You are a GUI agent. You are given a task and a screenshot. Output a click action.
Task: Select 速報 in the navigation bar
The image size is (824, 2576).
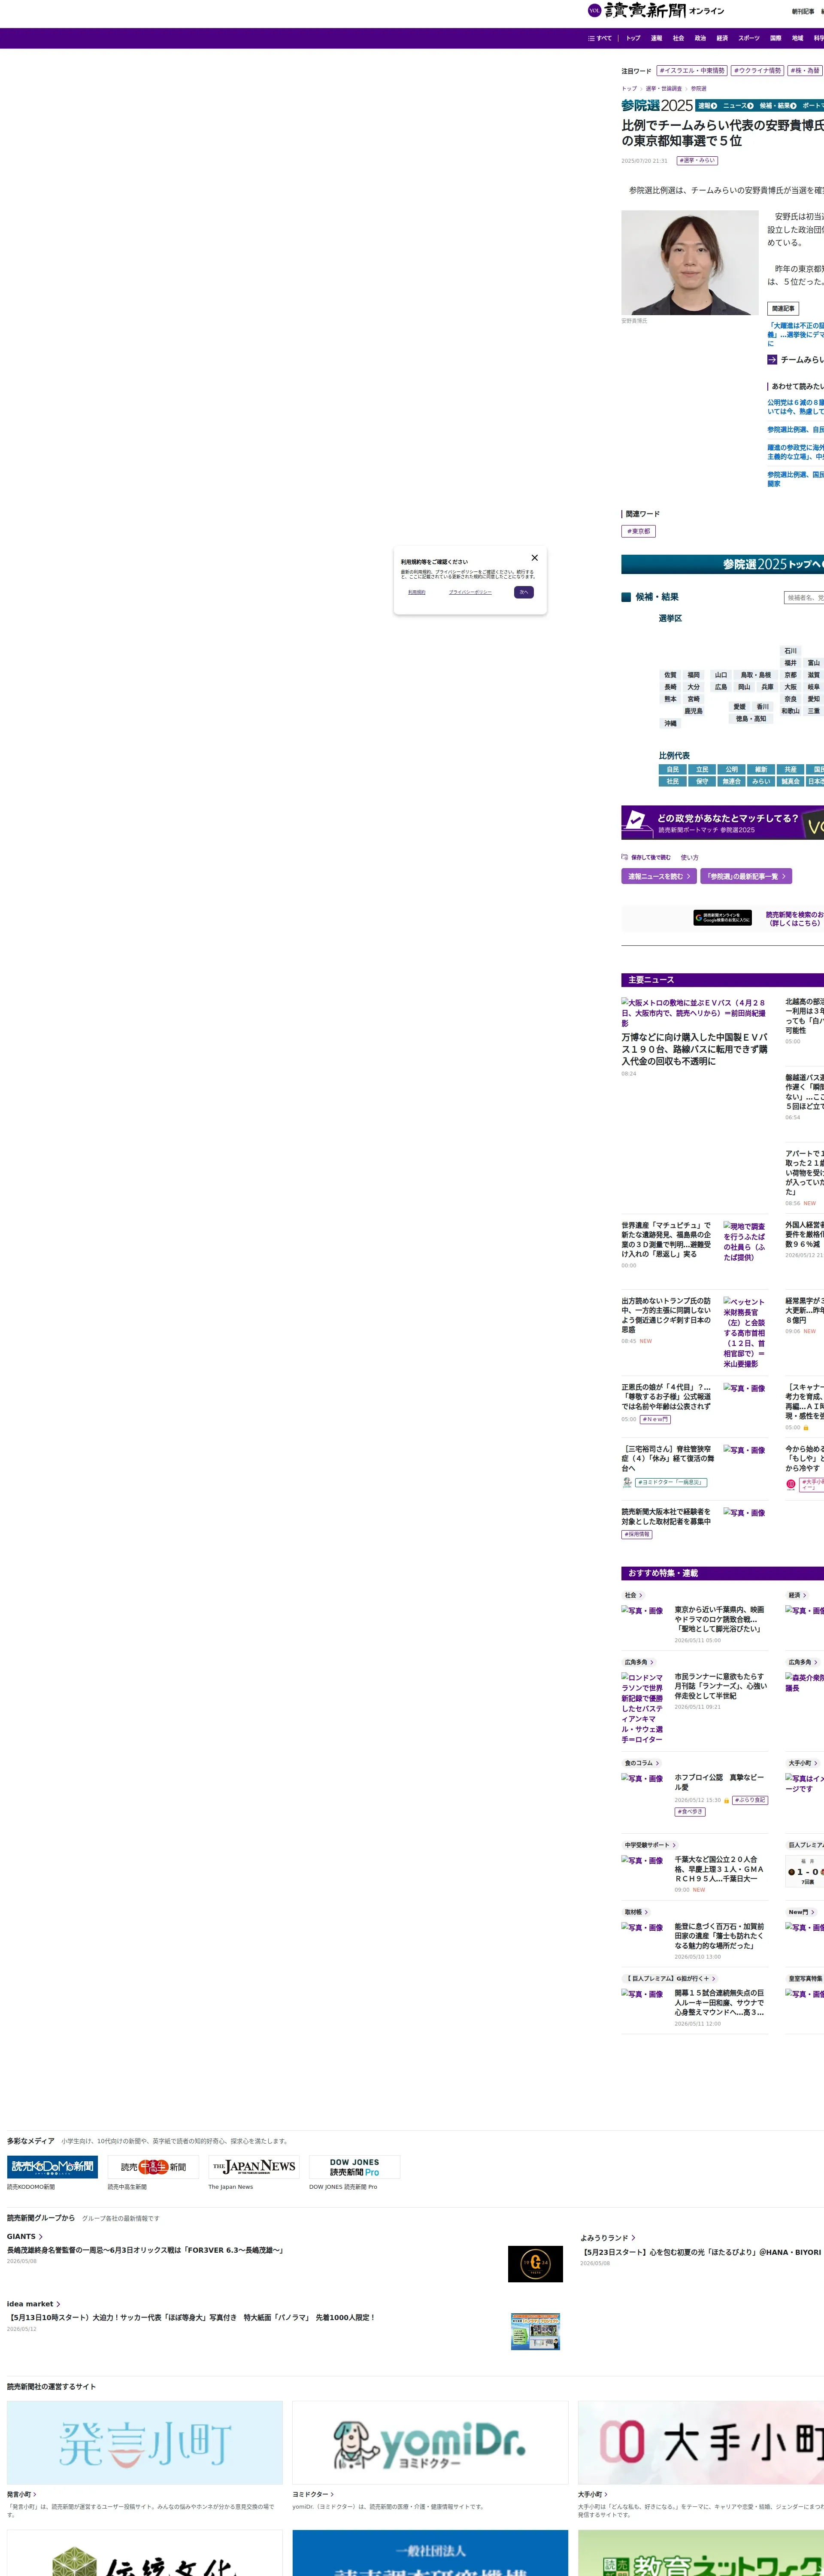(657, 38)
